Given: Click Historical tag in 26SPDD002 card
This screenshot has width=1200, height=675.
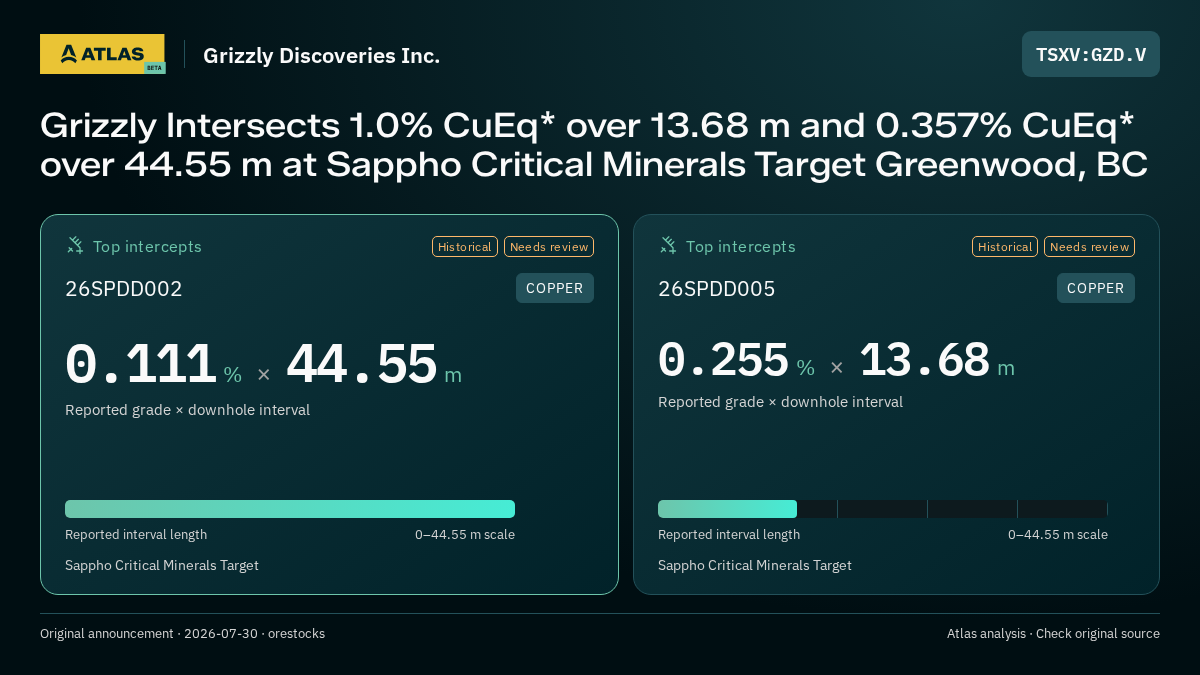Looking at the screenshot, I should tap(465, 247).
